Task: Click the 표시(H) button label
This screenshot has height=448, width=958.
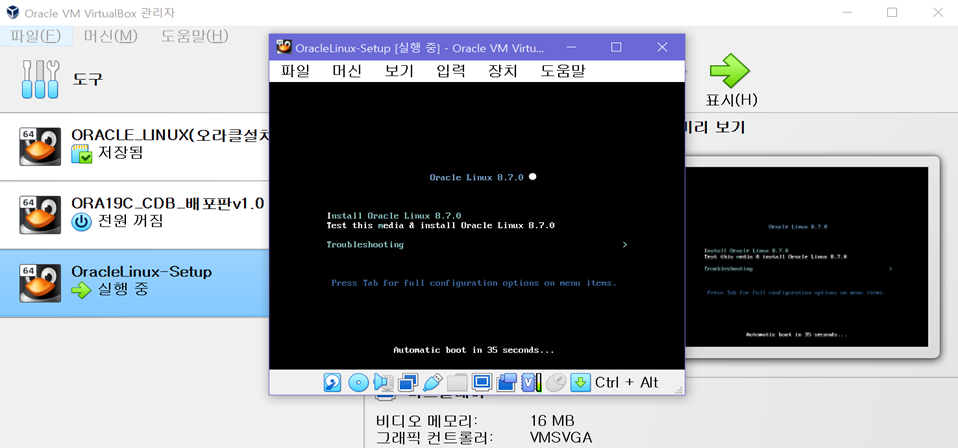Action: (x=731, y=100)
